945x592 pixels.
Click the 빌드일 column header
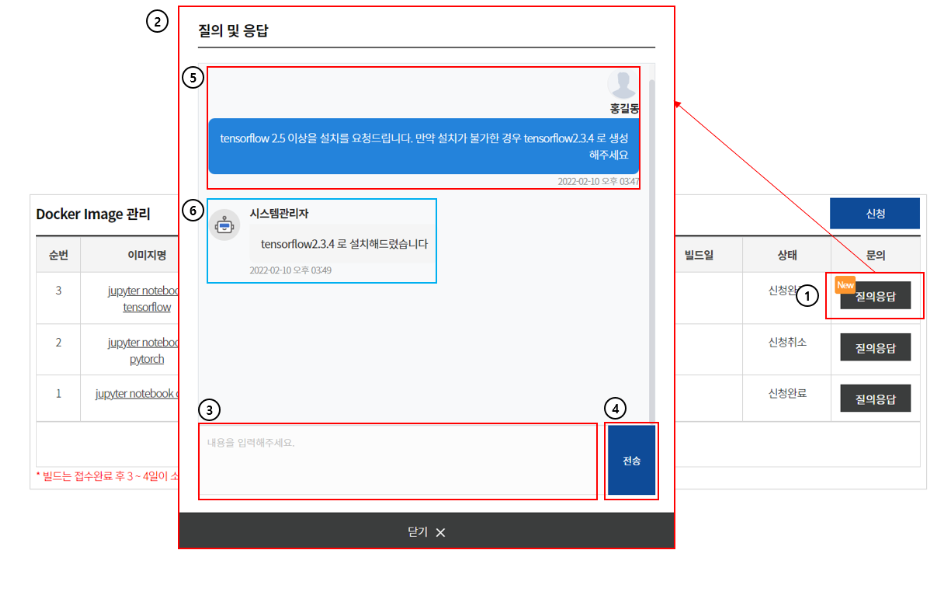click(x=699, y=255)
